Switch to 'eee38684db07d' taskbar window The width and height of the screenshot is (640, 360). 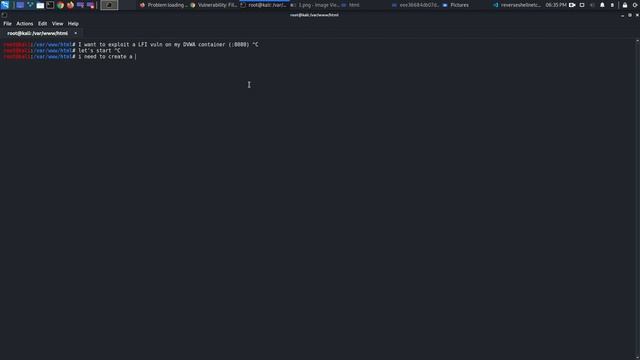click(x=415, y=5)
